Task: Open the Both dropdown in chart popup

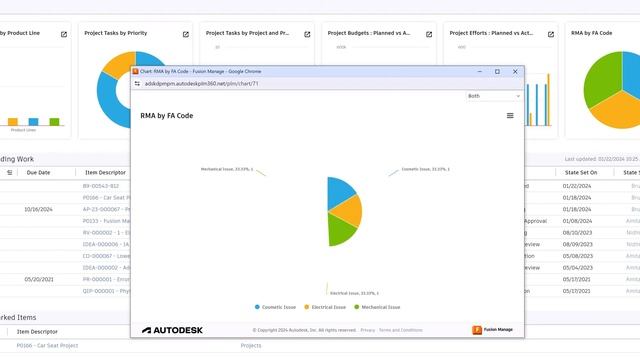Action: [493, 96]
